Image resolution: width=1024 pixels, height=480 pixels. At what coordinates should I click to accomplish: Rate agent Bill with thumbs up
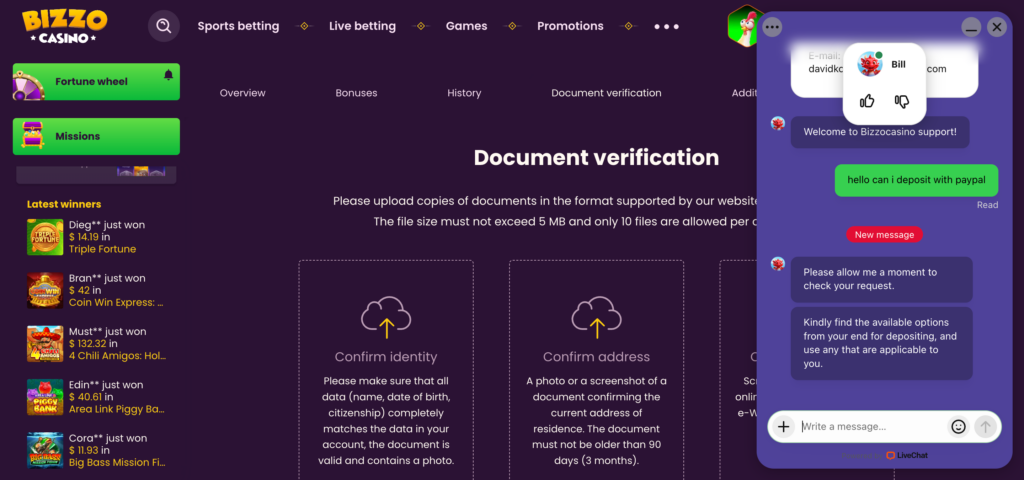click(x=867, y=101)
